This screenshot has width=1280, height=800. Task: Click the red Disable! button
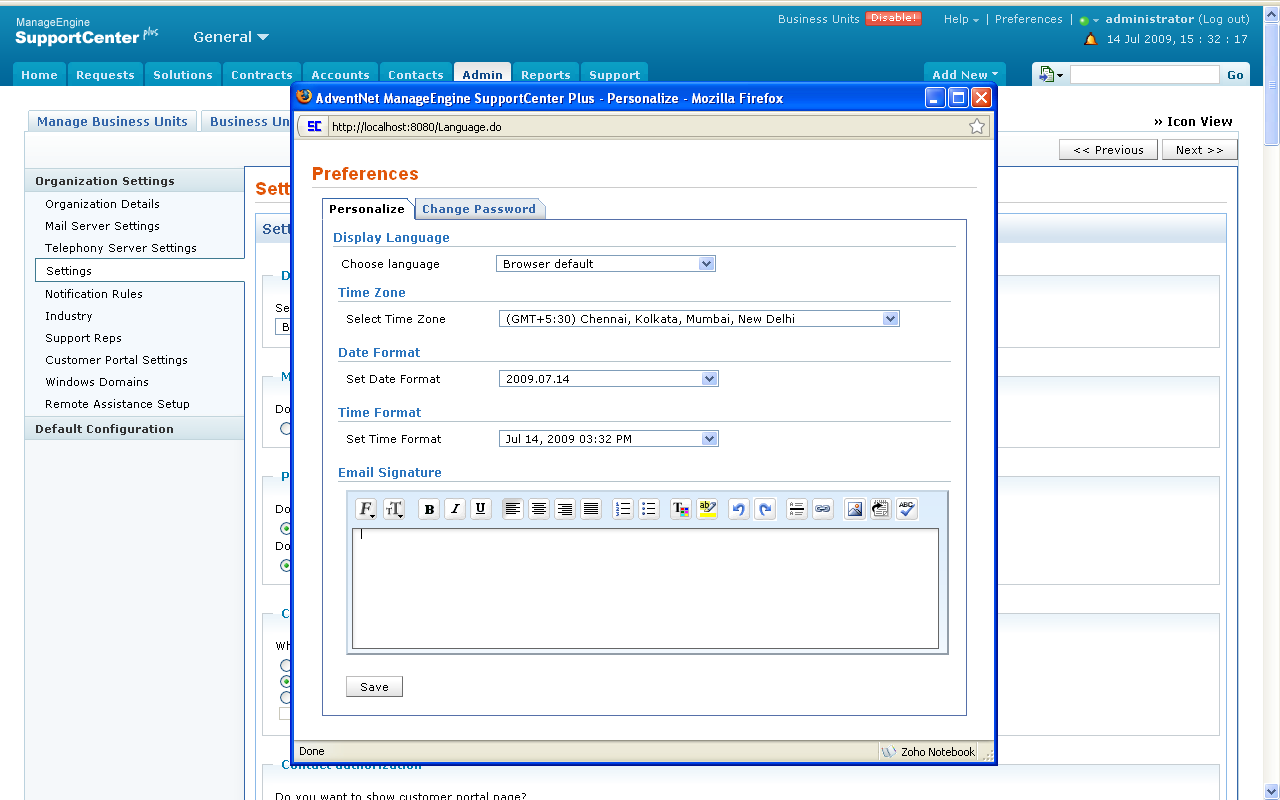tap(893, 18)
